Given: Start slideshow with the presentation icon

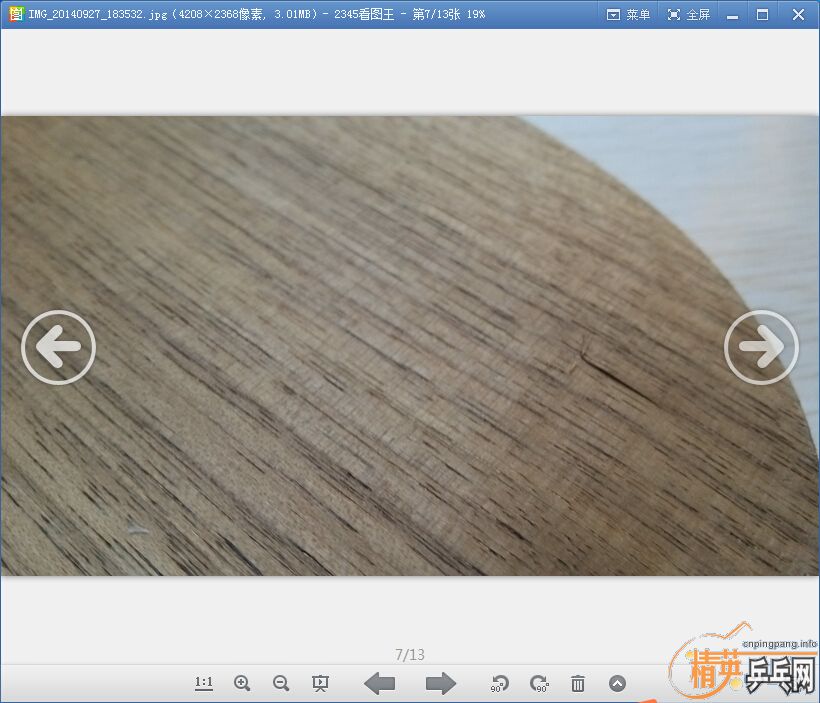Looking at the screenshot, I should click(x=320, y=683).
